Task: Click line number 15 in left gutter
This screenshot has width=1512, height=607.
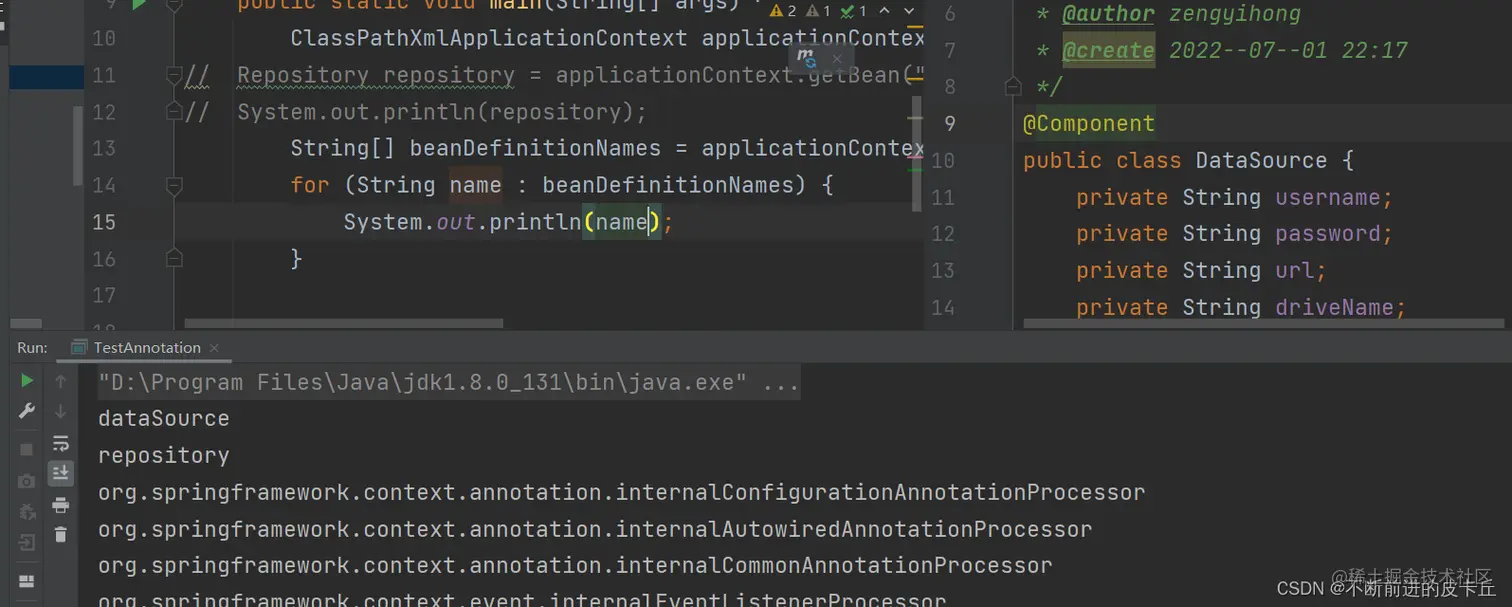Action: pyautogui.click(x=103, y=222)
